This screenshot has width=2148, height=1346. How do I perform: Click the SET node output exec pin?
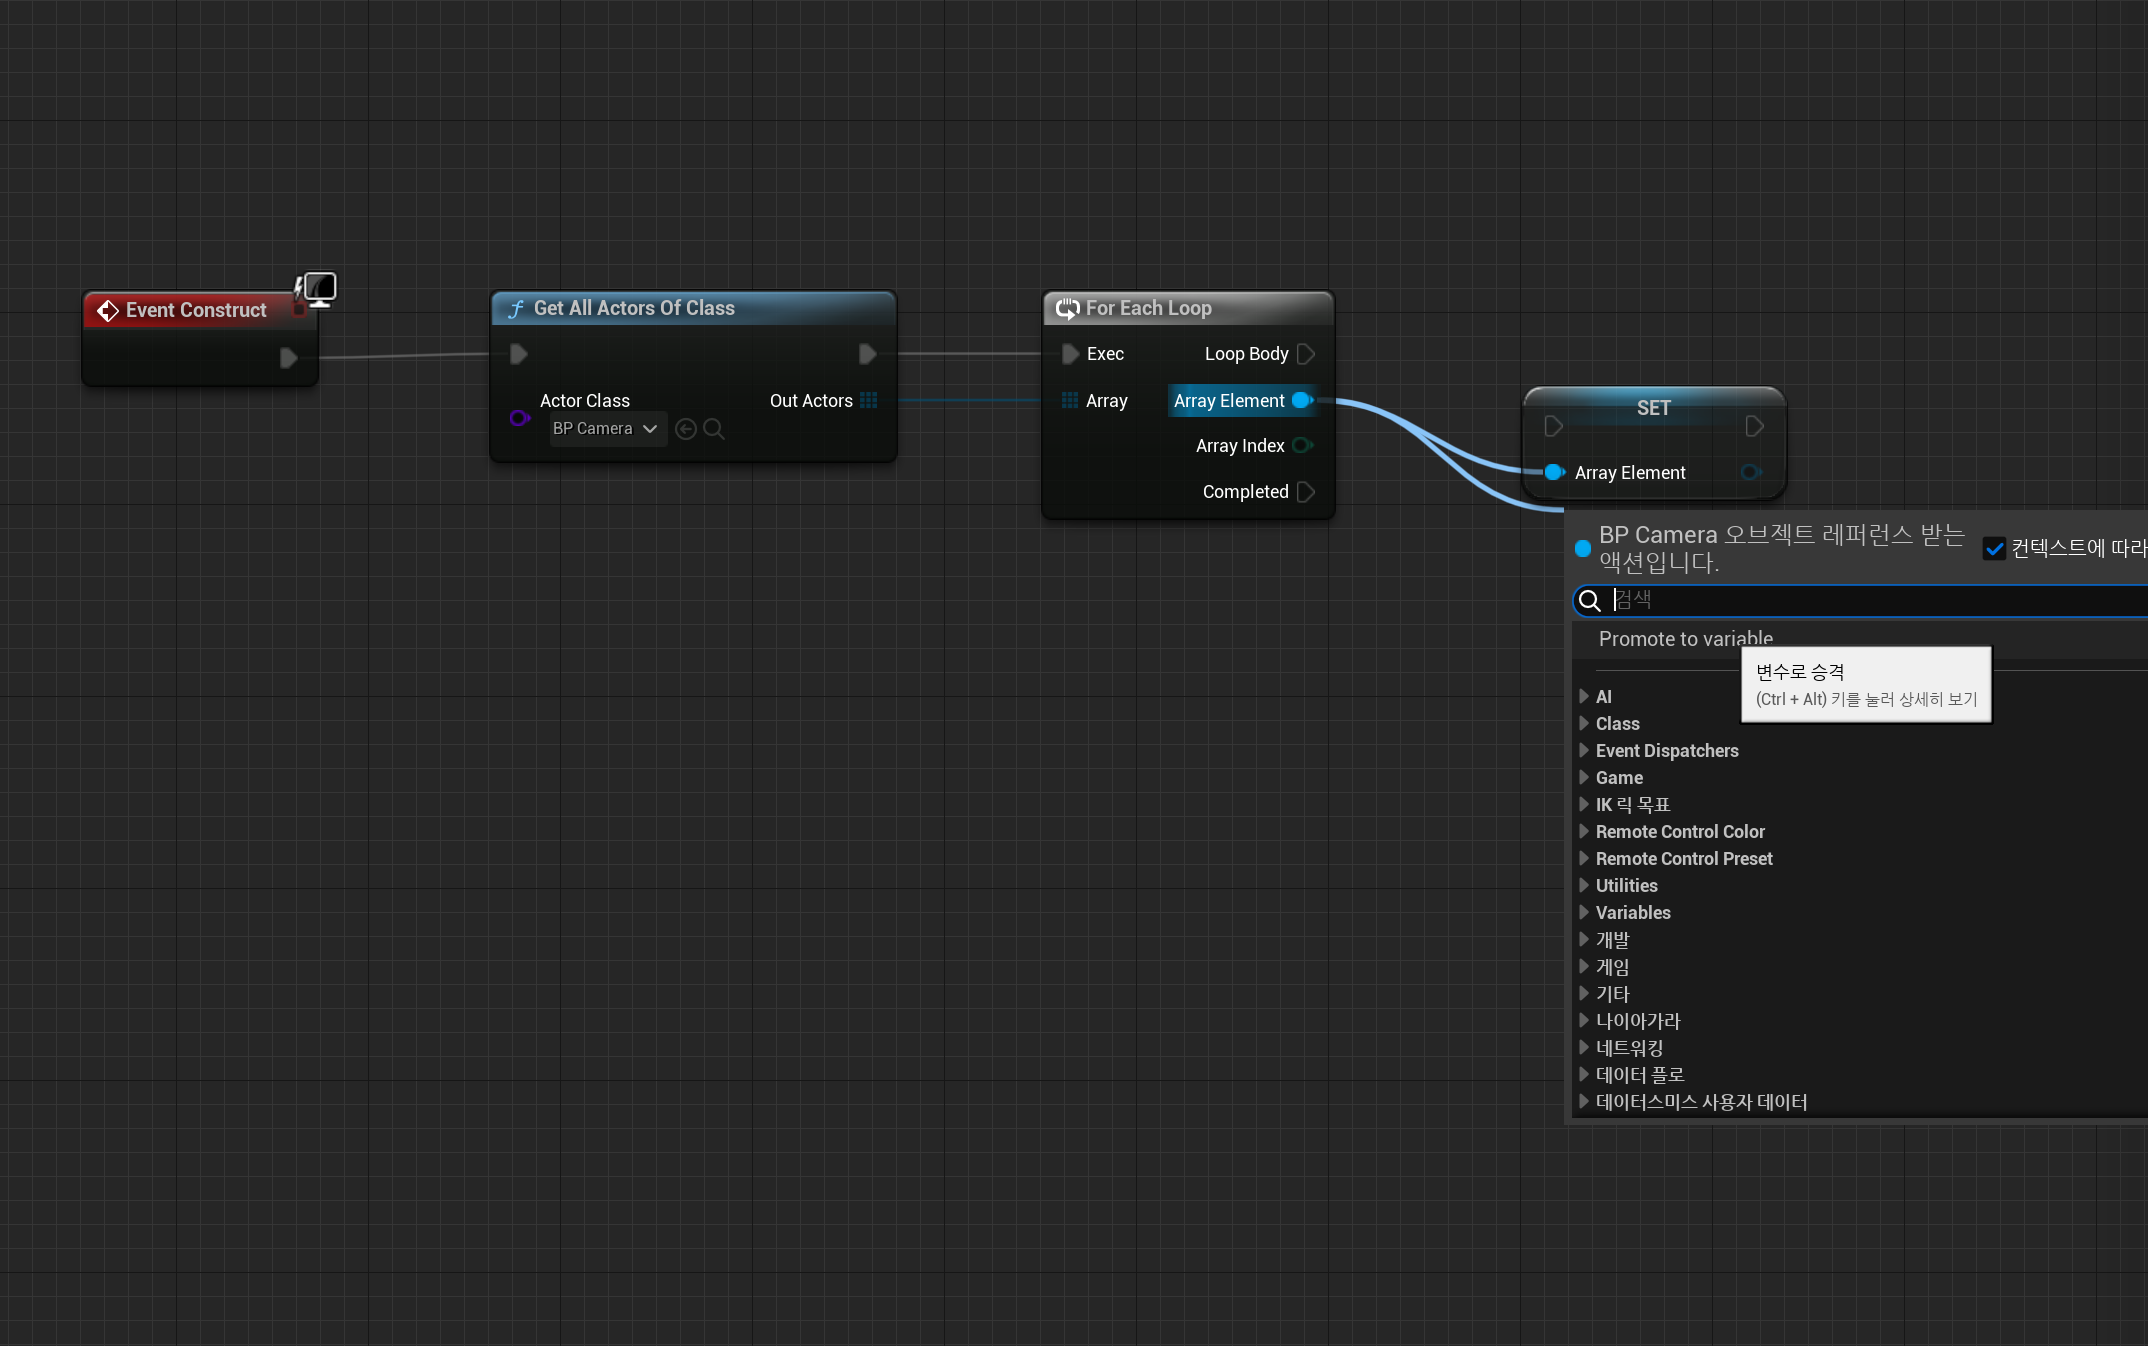click(1754, 427)
